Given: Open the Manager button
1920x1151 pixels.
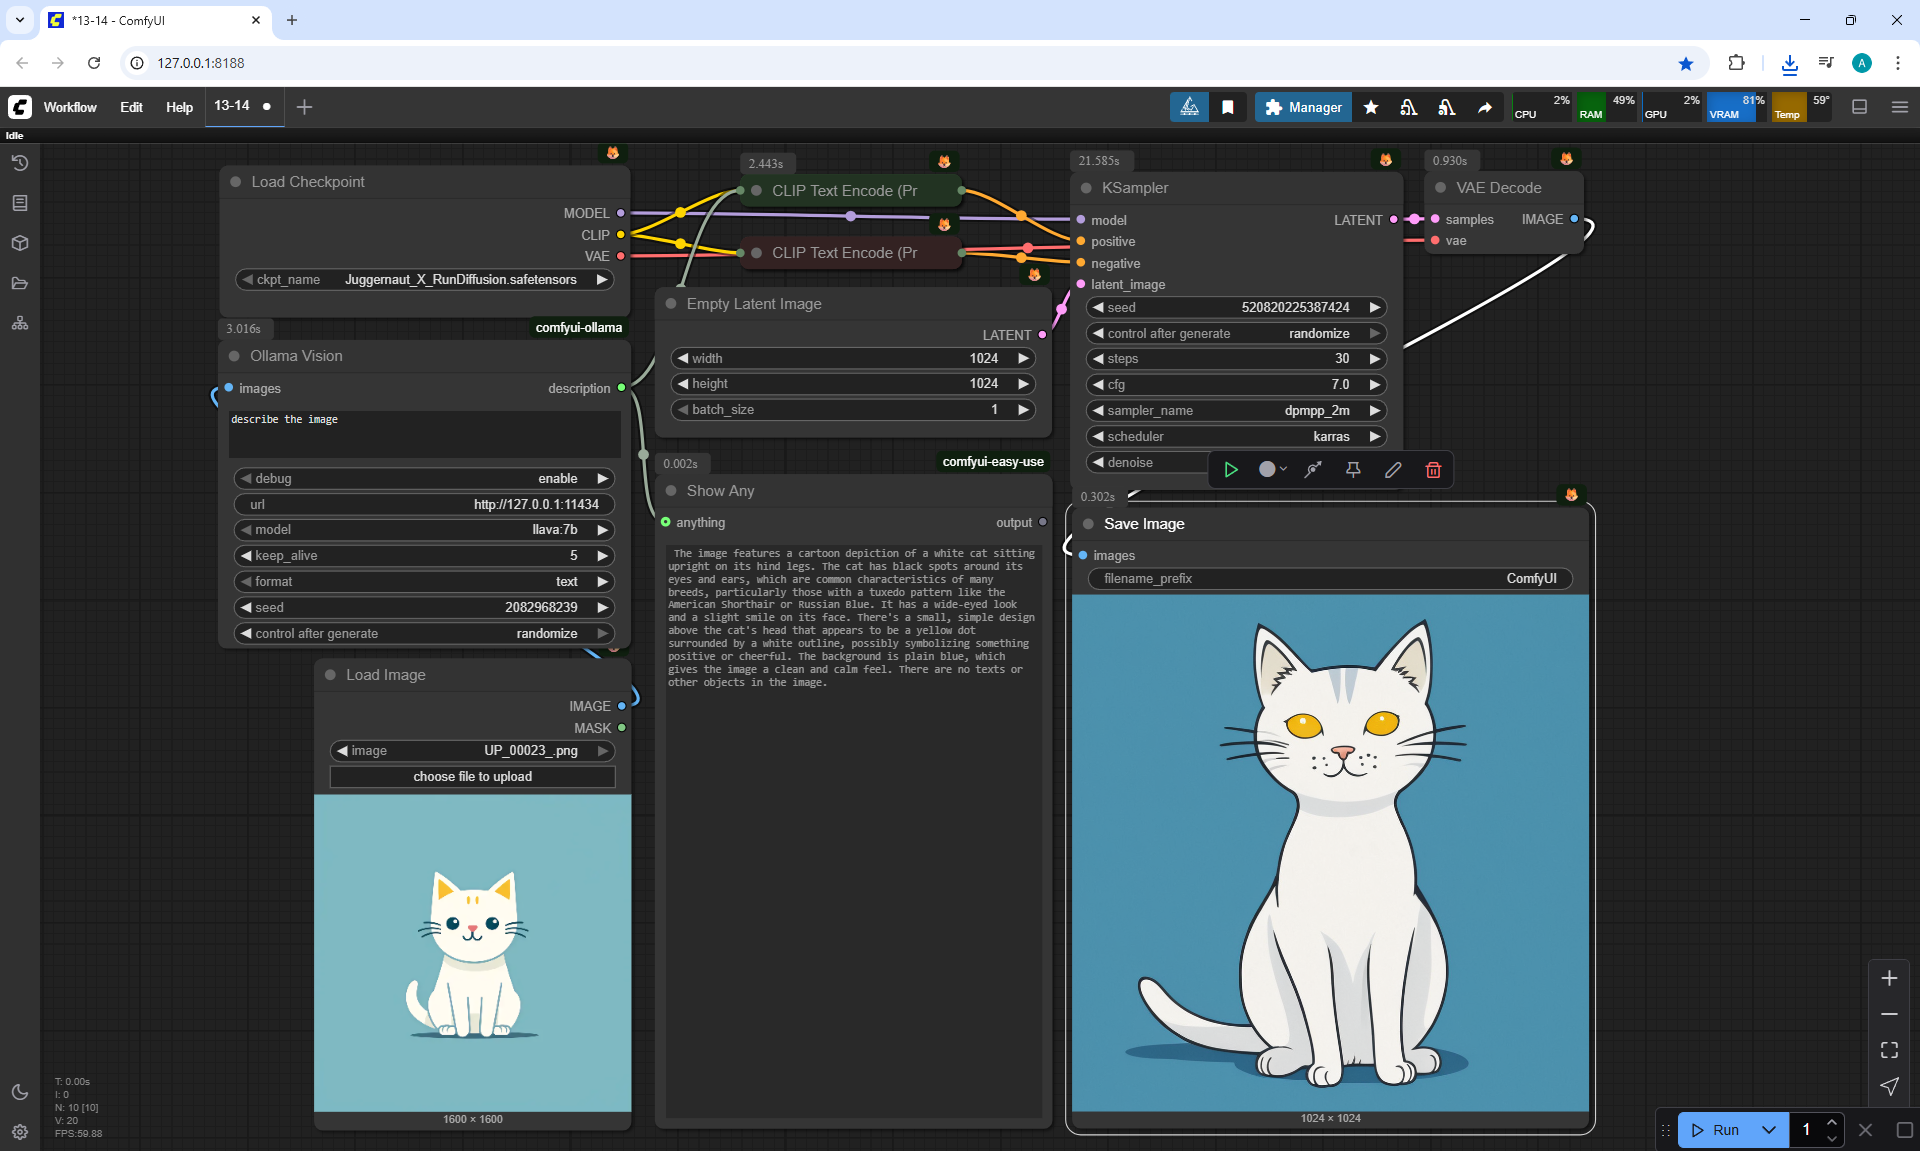Looking at the screenshot, I should click(1303, 107).
